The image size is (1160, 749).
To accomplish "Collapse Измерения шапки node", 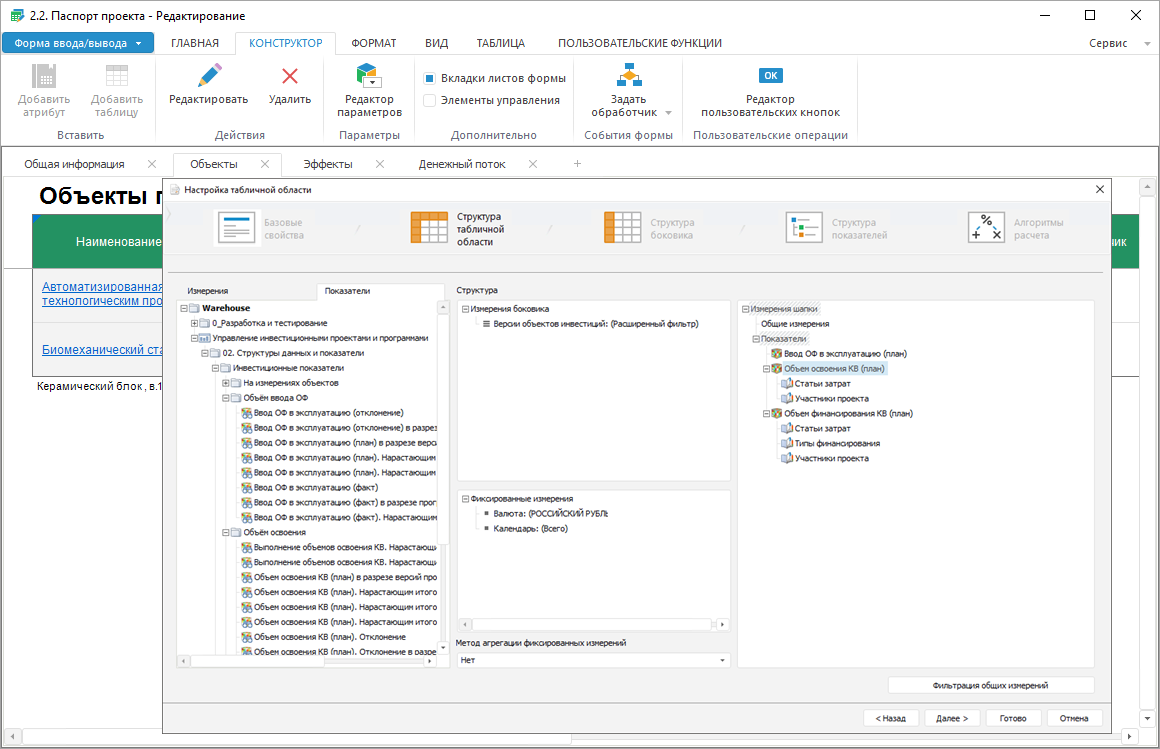I will pyautogui.click(x=746, y=309).
